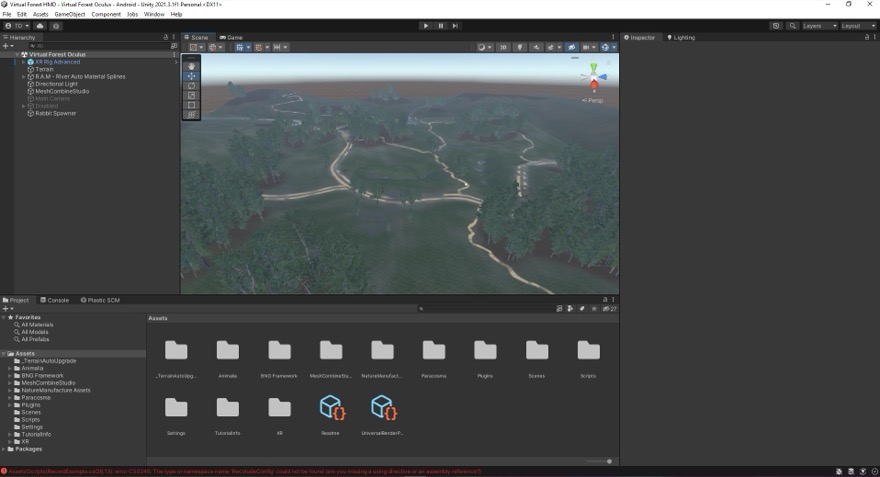Image resolution: width=880 pixels, height=477 pixels.
Task: Expand BNG Framework folder in tree
Action: click(x=10, y=375)
